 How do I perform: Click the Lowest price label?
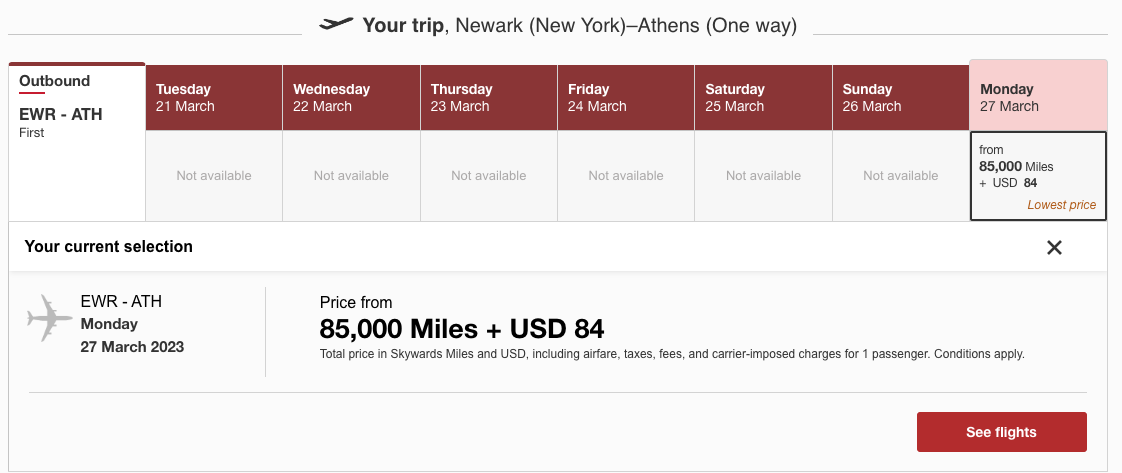(1061, 205)
